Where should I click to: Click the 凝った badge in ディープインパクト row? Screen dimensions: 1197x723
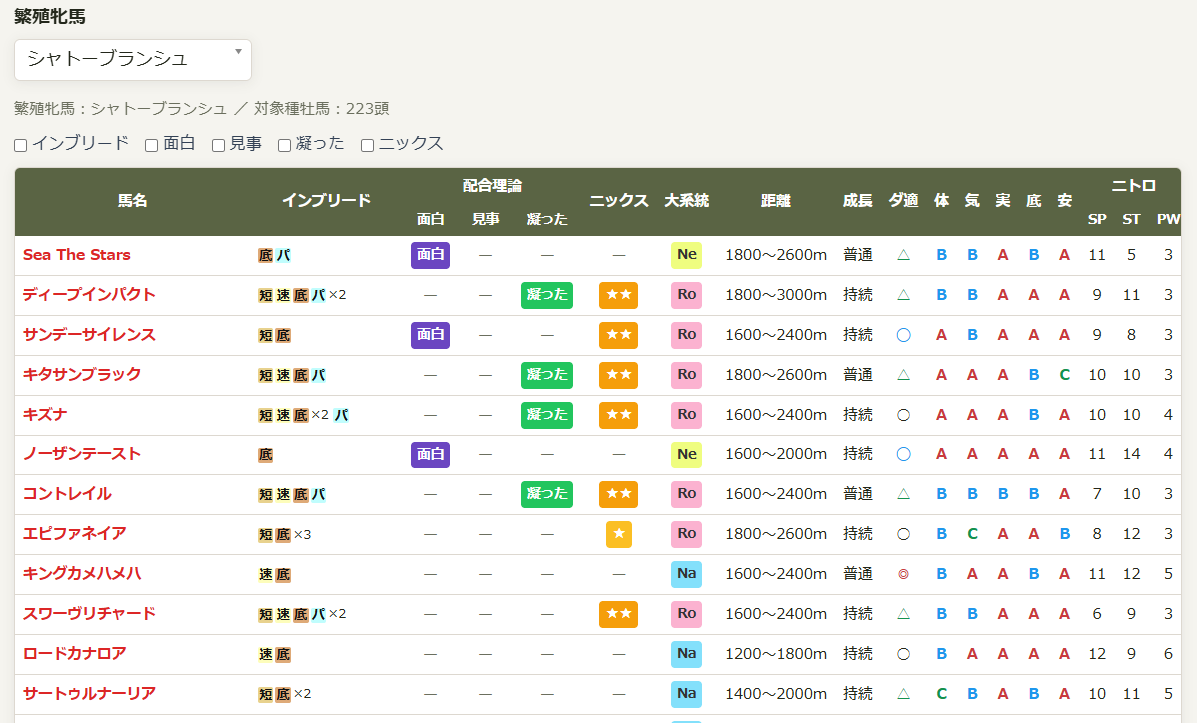point(547,295)
